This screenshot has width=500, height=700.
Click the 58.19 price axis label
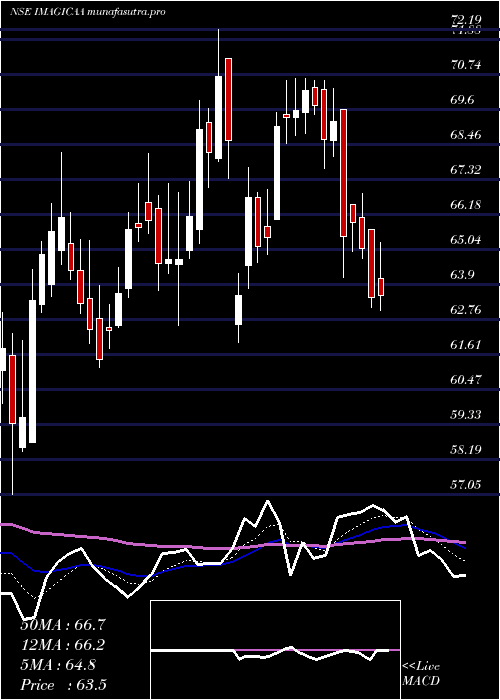[x=466, y=449]
